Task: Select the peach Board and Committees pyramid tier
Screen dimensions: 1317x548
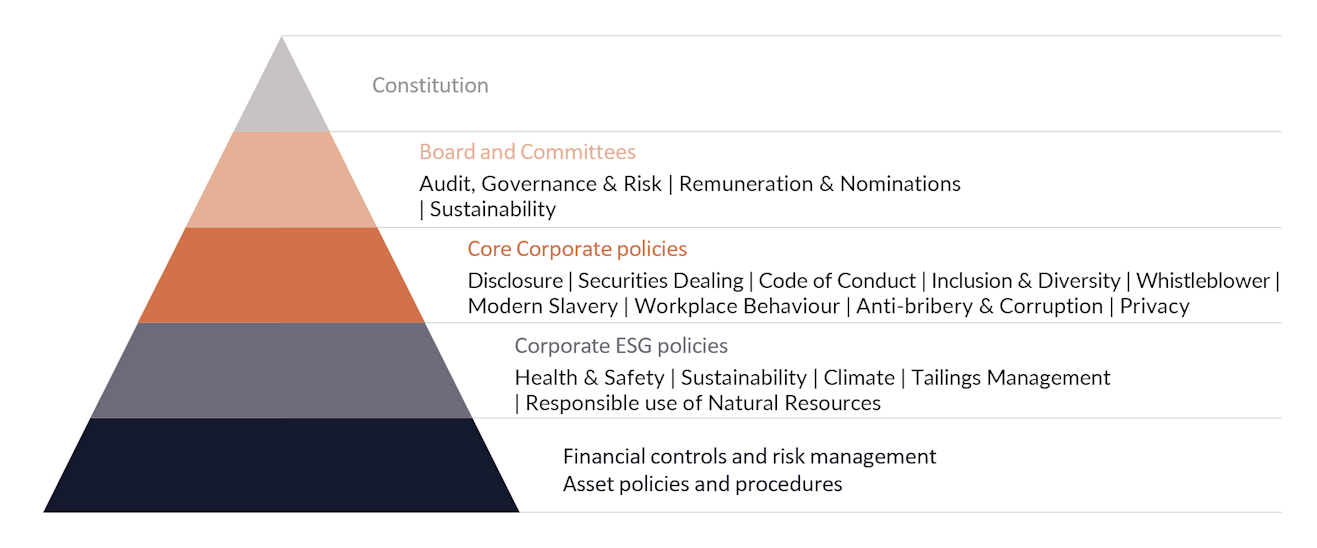Action: coord(281,180)
